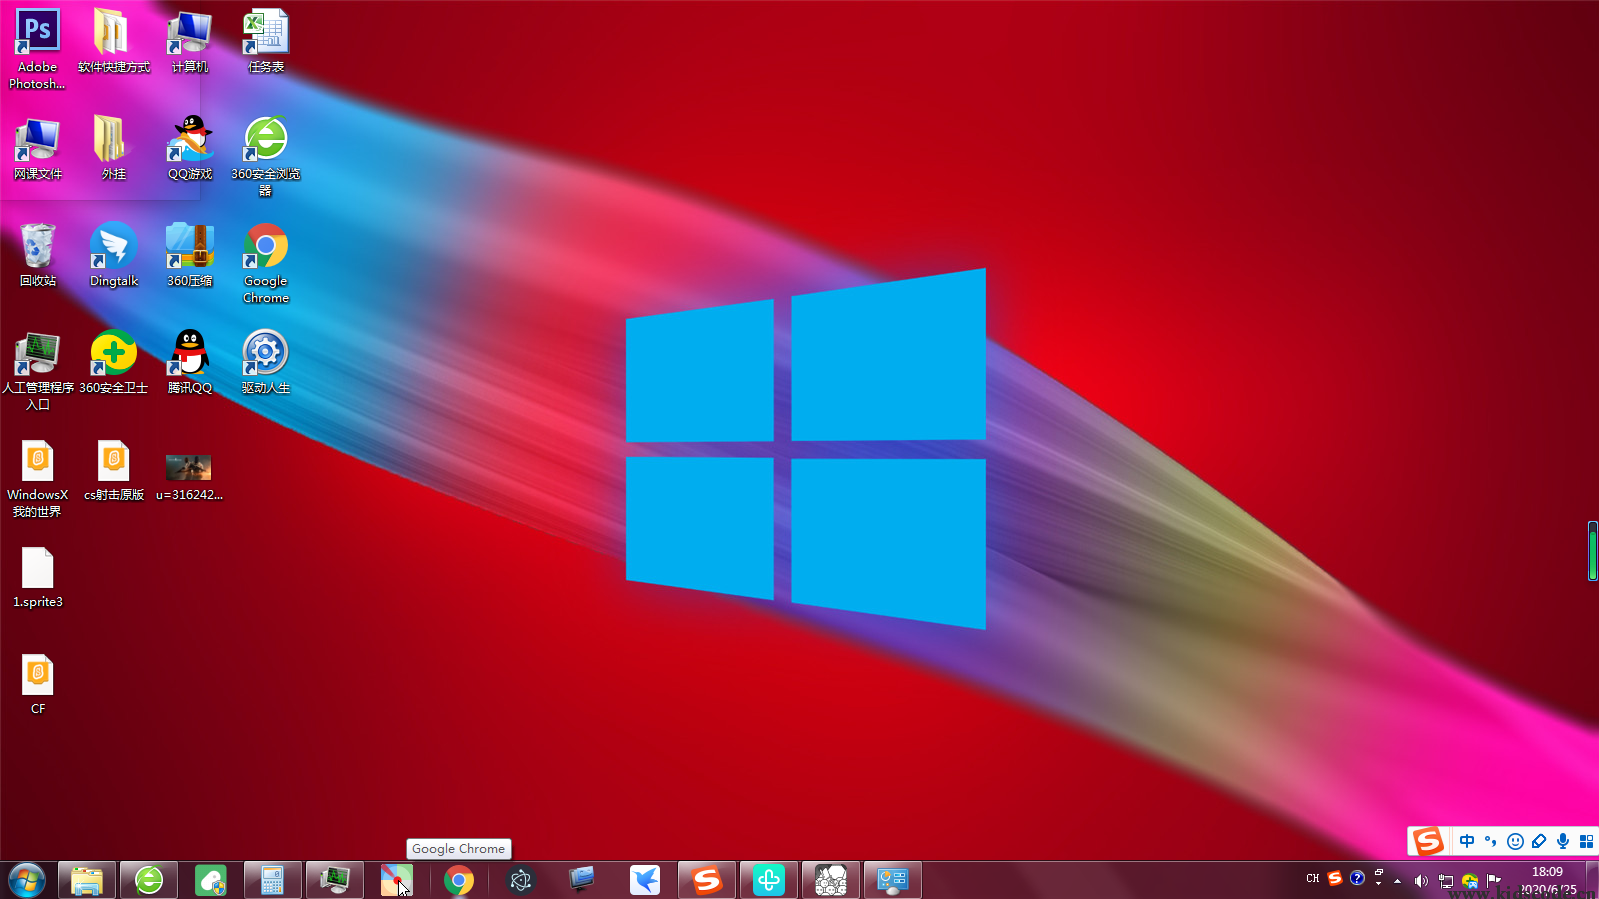Viewport: 1599px width, 899px height.
Task: Toggle Chinese/English mode 中 on Sogou bar
Action: pos(1467,841)
